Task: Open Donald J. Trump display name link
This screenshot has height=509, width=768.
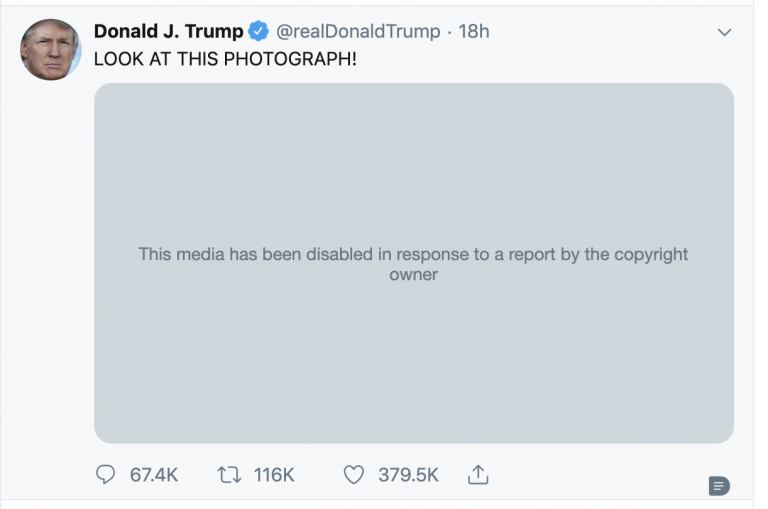Action: (168, 32)
